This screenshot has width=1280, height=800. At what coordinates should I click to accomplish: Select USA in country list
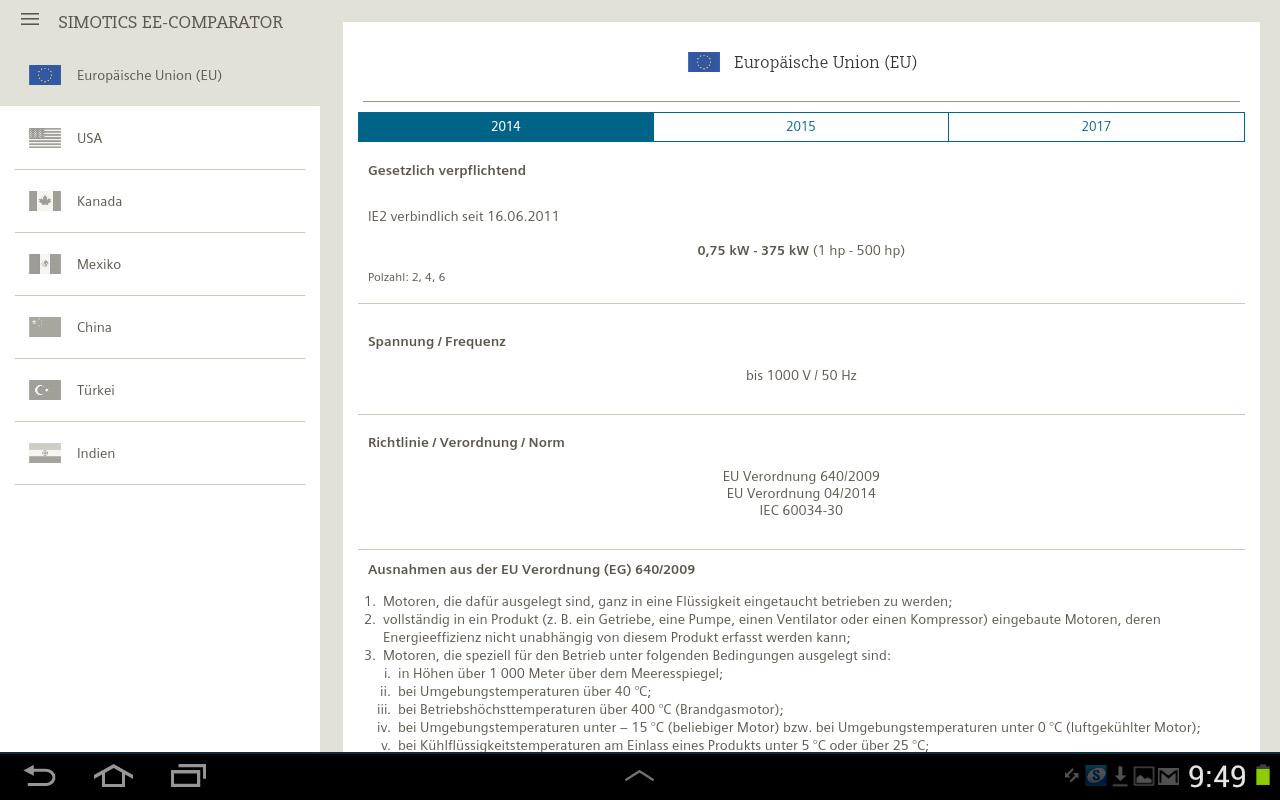160,138
